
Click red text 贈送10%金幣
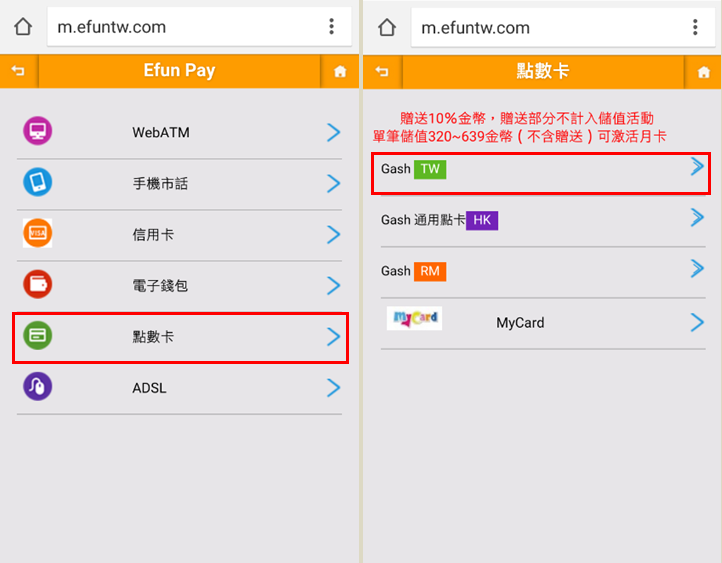[443, 118]
